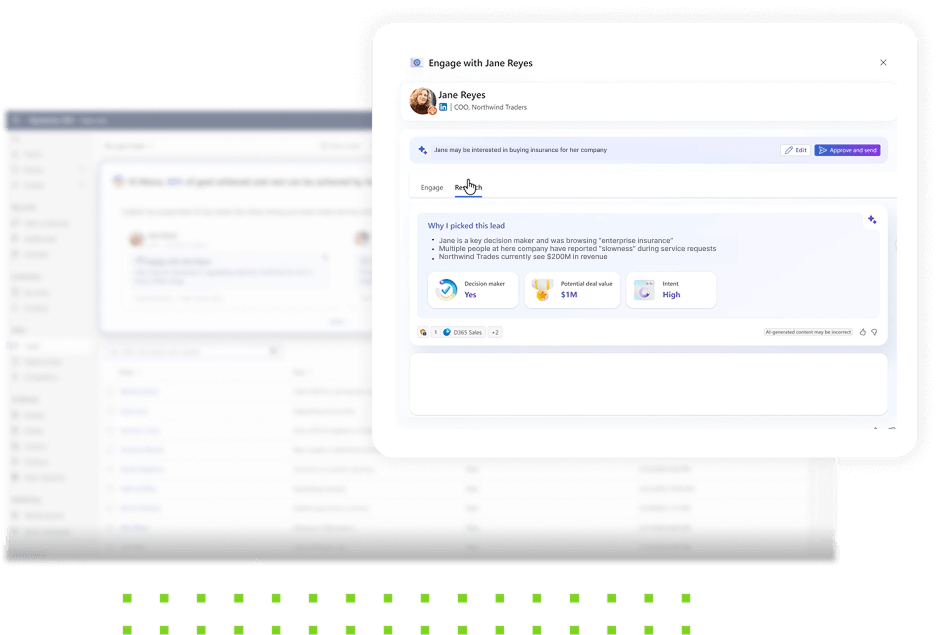Switch to the Engage tab
Viewport: 941px width, 635px height.
(431, 188)
